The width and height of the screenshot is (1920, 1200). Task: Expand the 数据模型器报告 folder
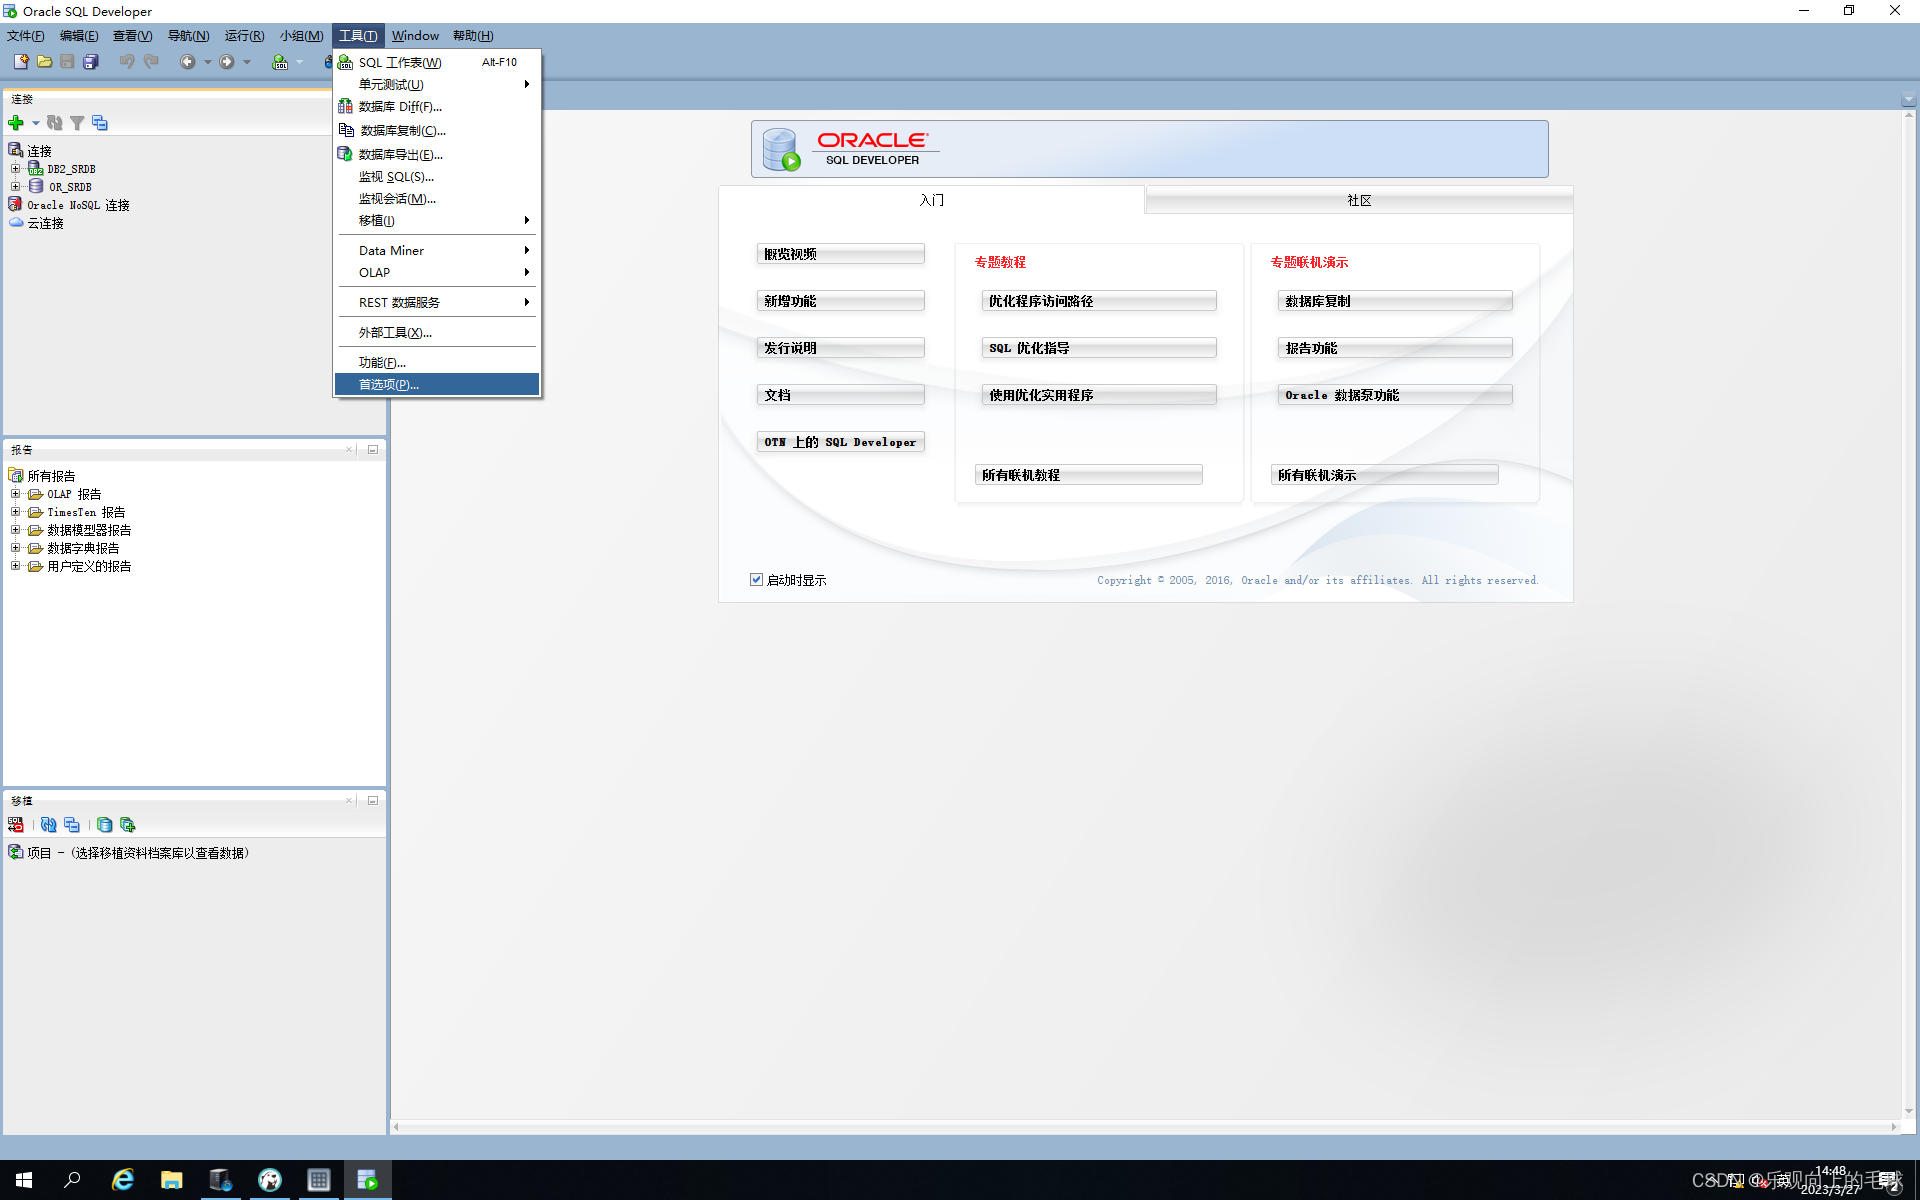[x=15, y=530]
